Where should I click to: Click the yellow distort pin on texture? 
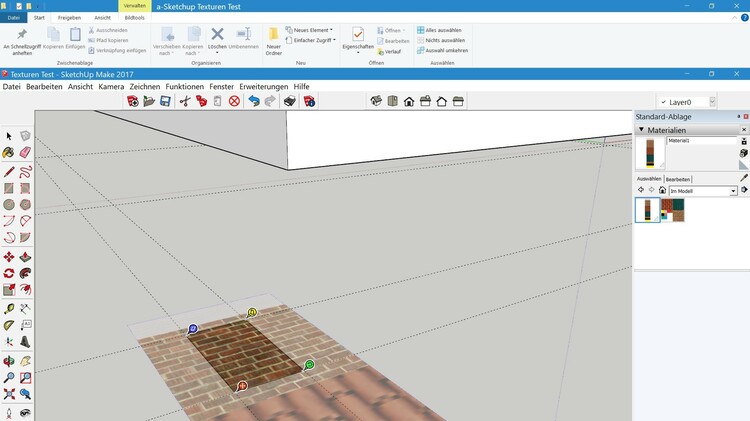252,313
